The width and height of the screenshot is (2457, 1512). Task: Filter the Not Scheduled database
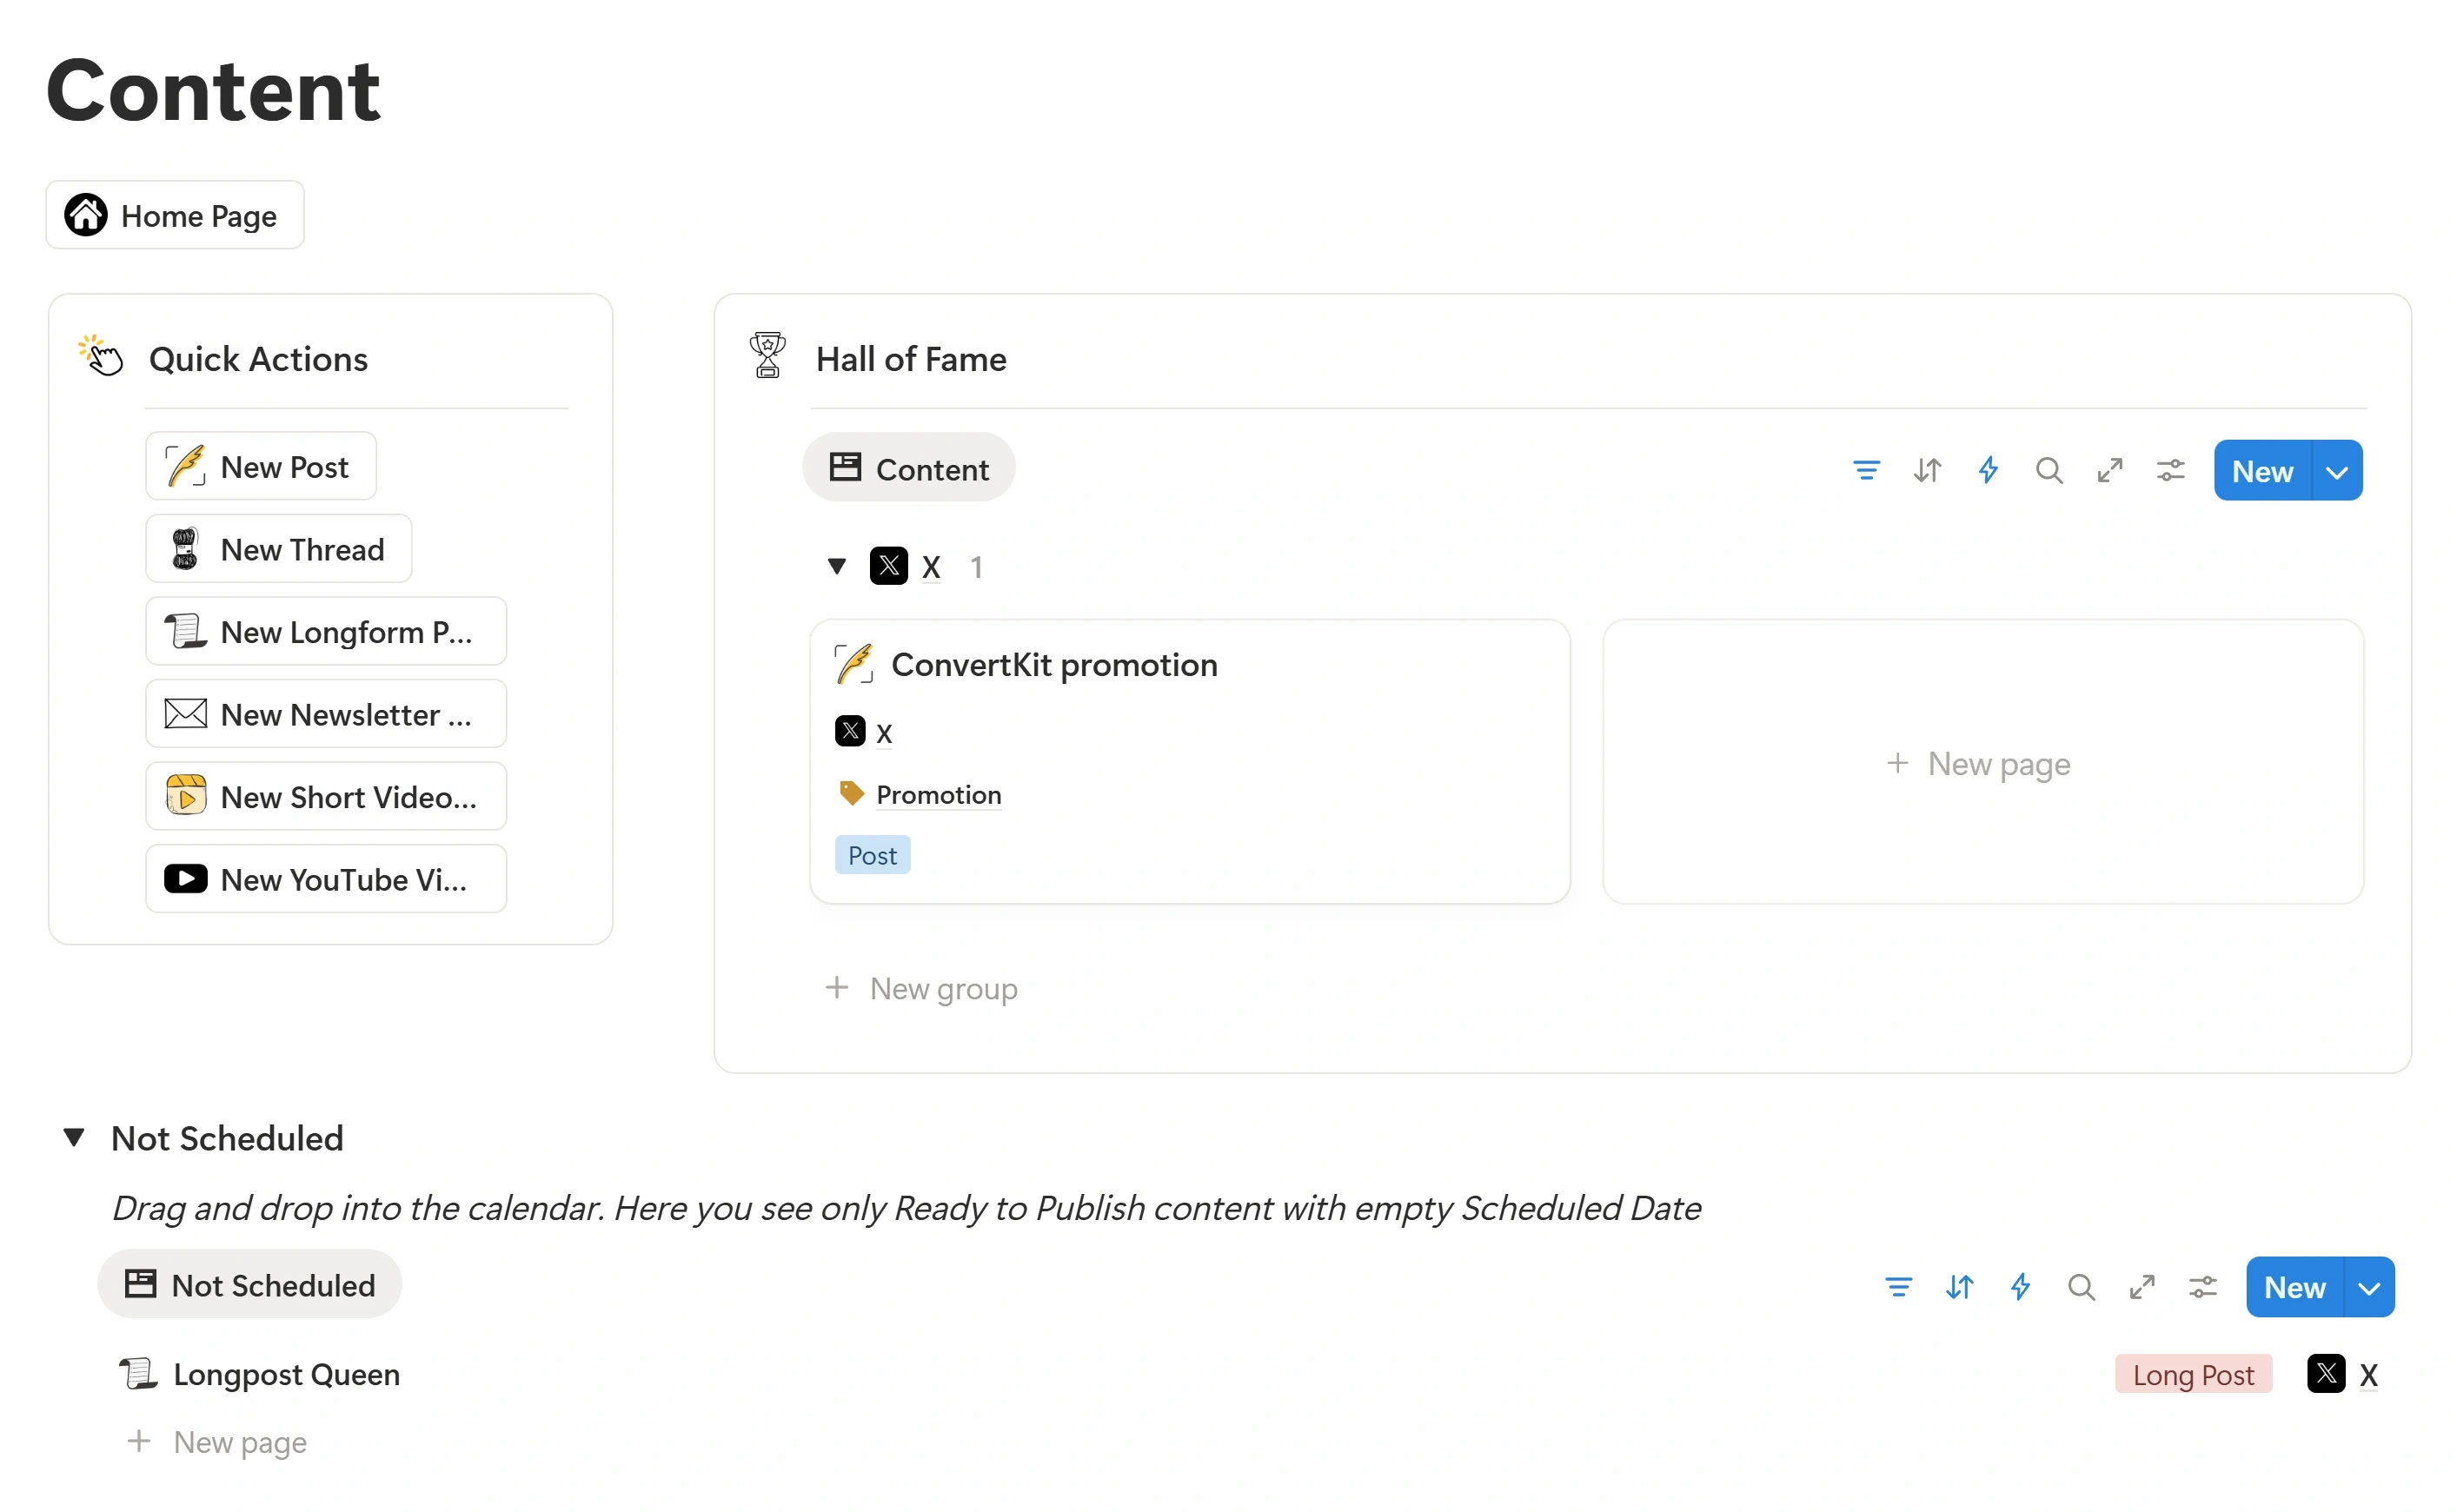[x=1897, y=1287]
